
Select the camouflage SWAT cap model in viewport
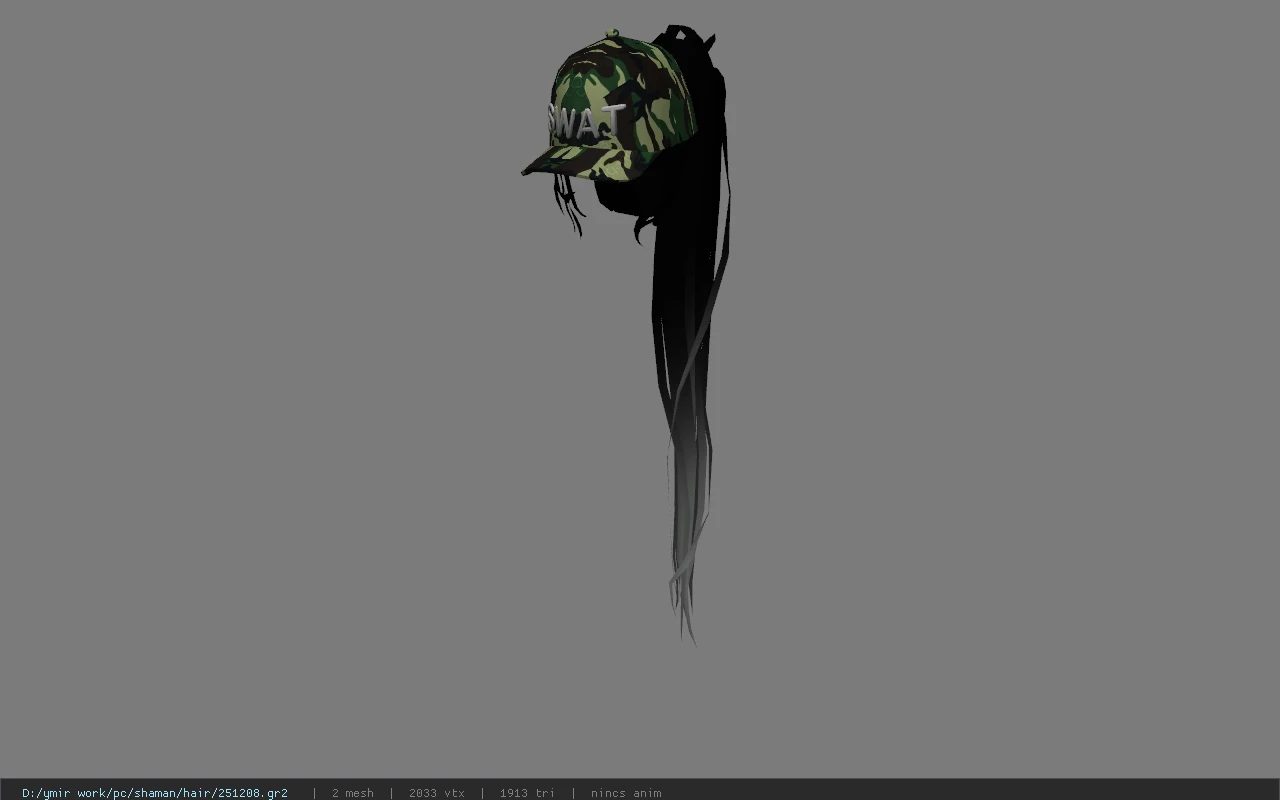[x=608, y=108]
